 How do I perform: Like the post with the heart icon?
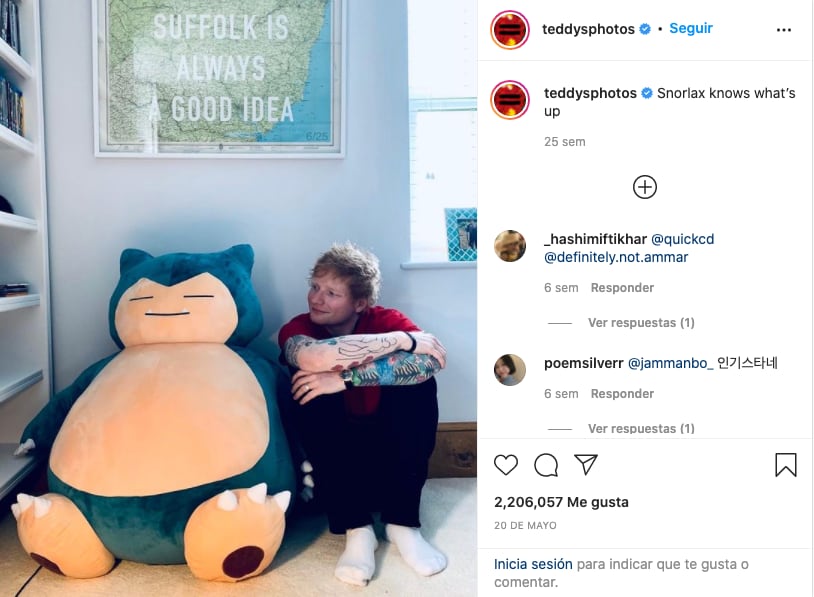pos(506,465)
